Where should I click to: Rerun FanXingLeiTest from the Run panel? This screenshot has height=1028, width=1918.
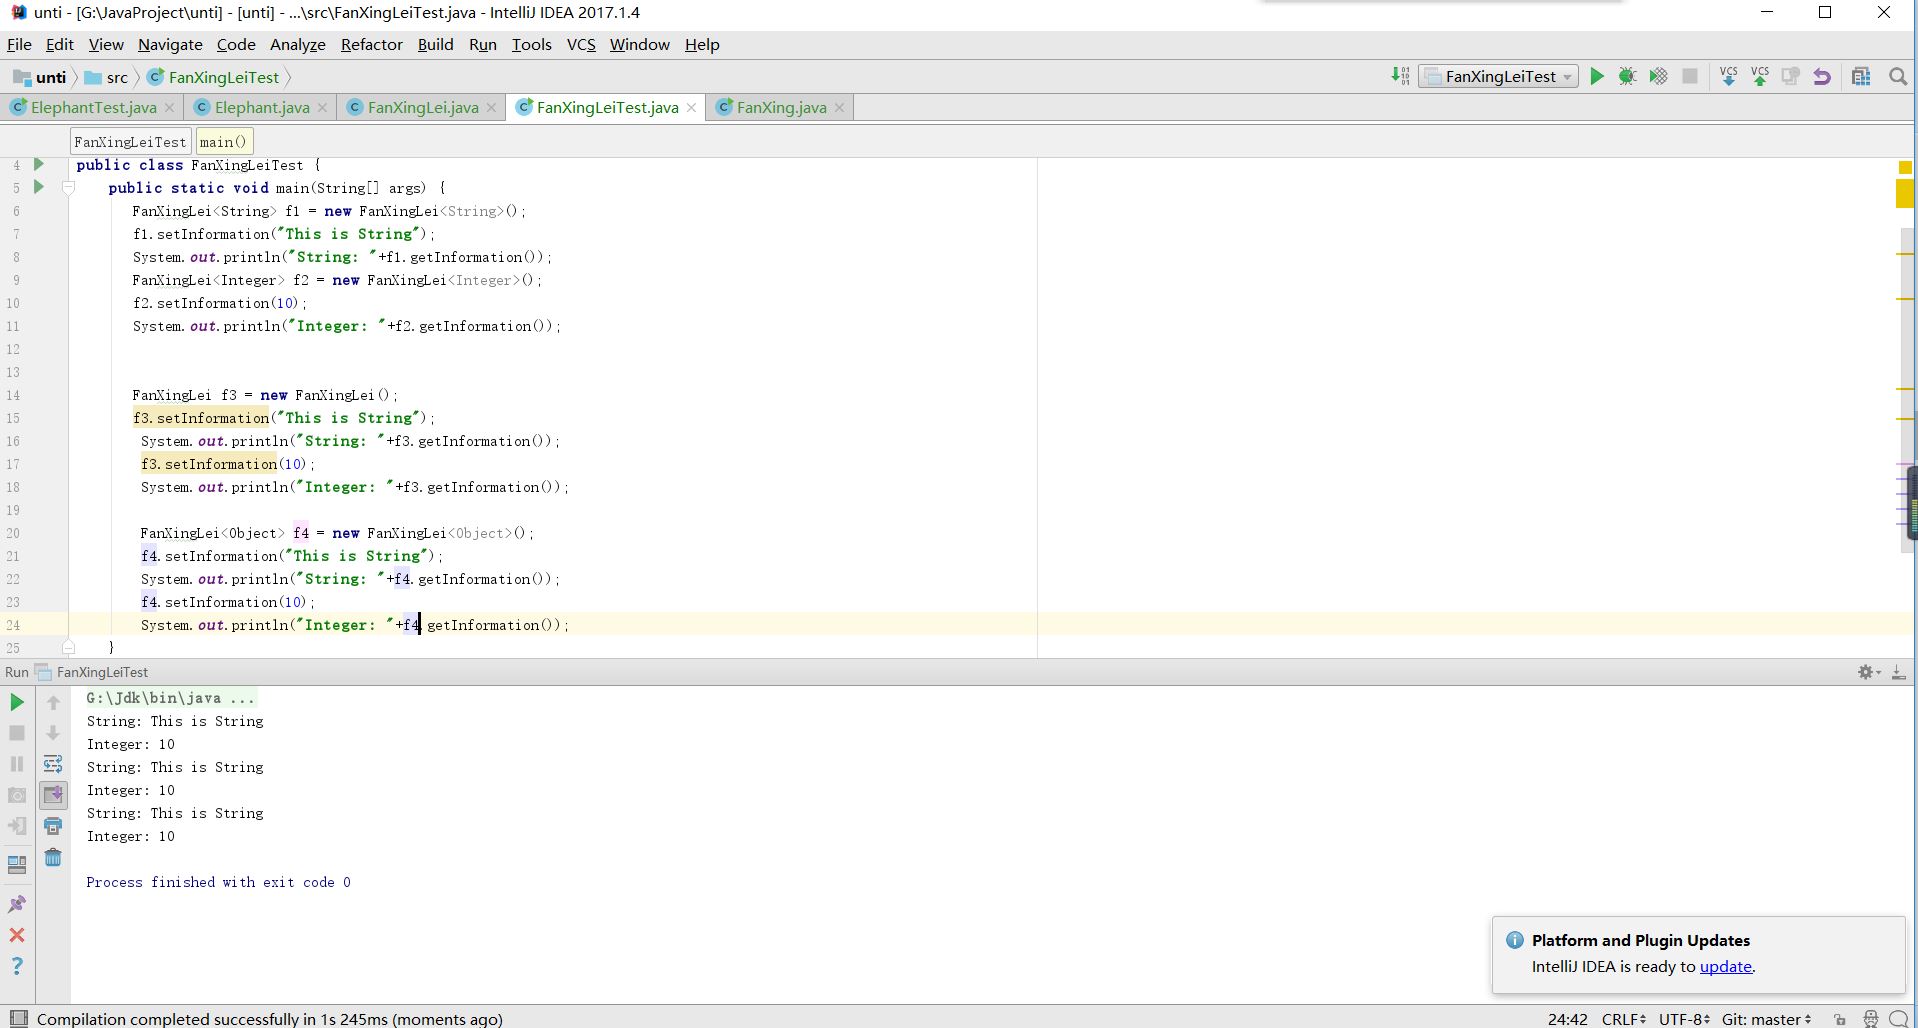click(x=17, y=703)
